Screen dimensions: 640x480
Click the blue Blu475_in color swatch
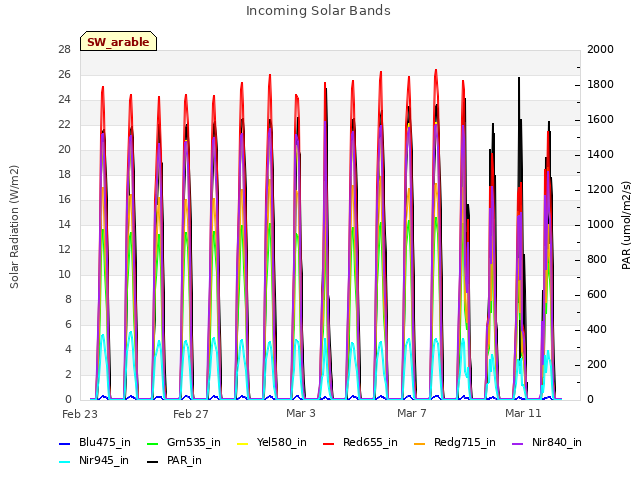point(65,444)
